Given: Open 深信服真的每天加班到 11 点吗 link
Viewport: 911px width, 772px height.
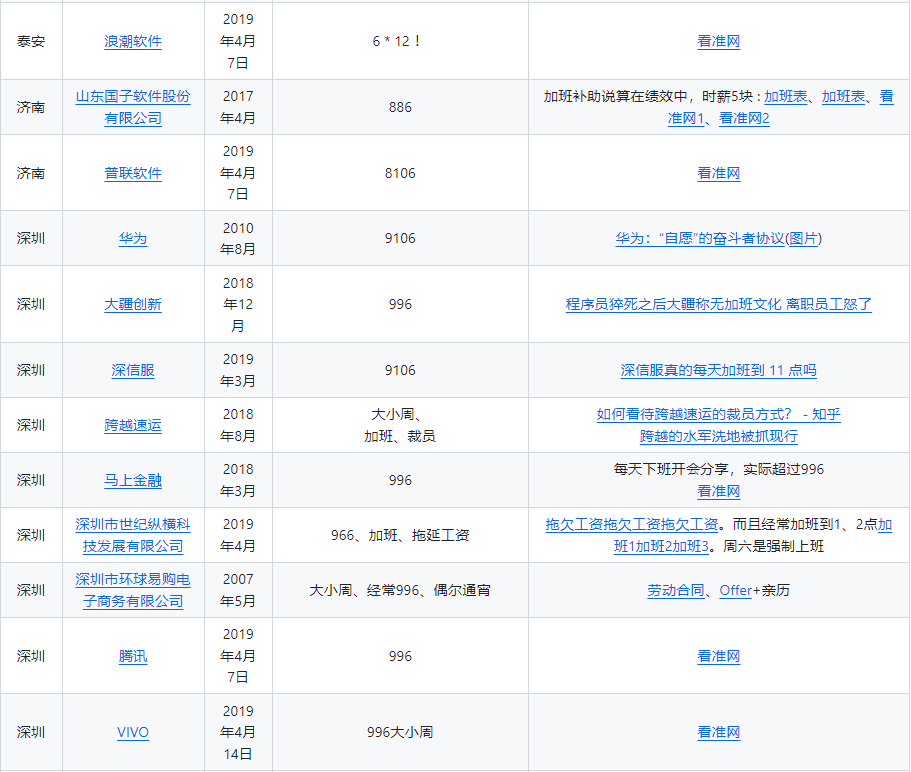Looking at the screenshot, I should 719,371.
